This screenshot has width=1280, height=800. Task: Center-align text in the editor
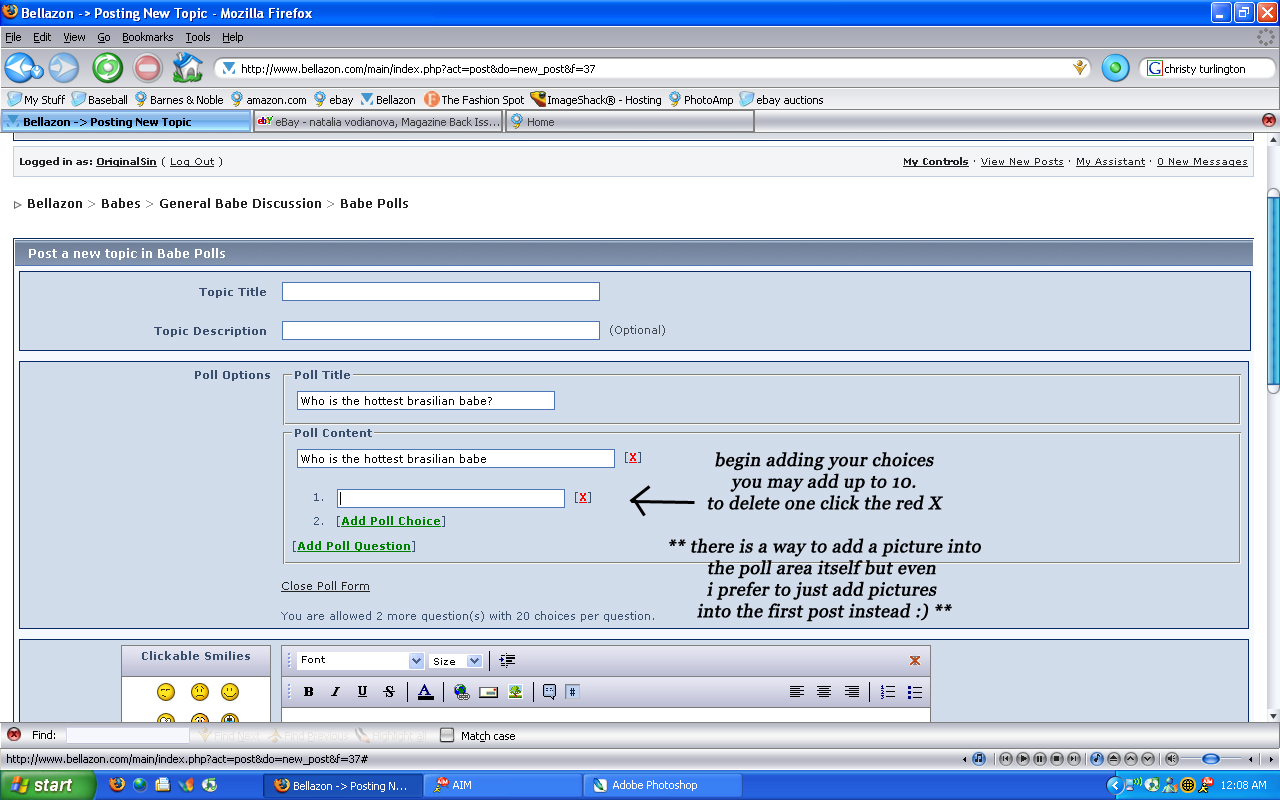click(824, 692)
